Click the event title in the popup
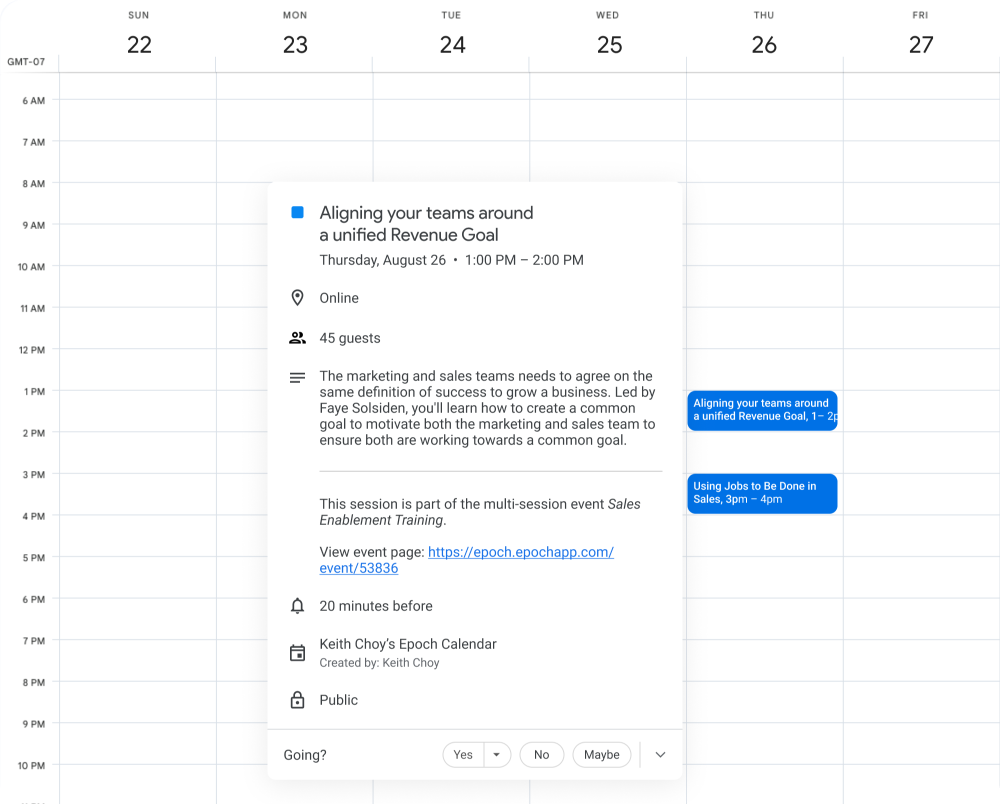Screen dimensions: 1000x804 click(x=426, y=224)
